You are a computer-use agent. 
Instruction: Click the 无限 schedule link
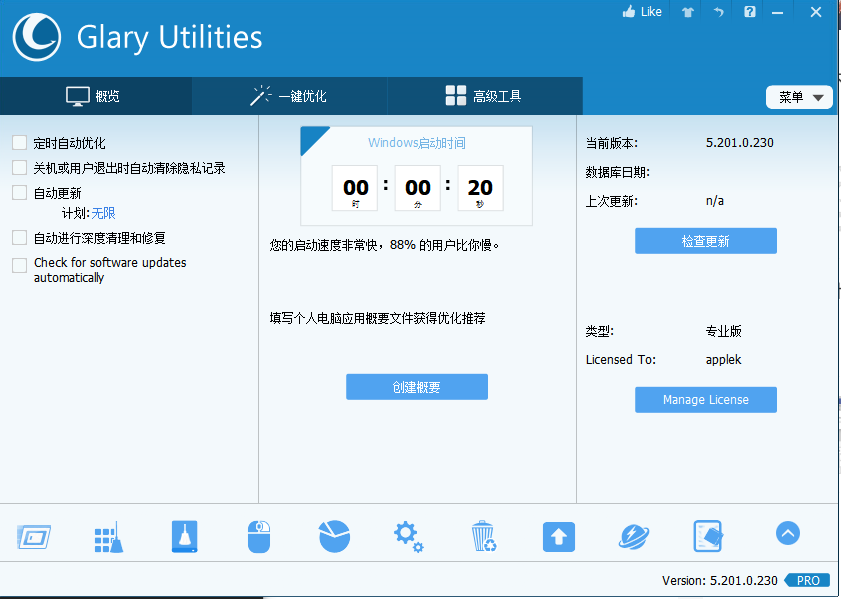click(104, 213)
